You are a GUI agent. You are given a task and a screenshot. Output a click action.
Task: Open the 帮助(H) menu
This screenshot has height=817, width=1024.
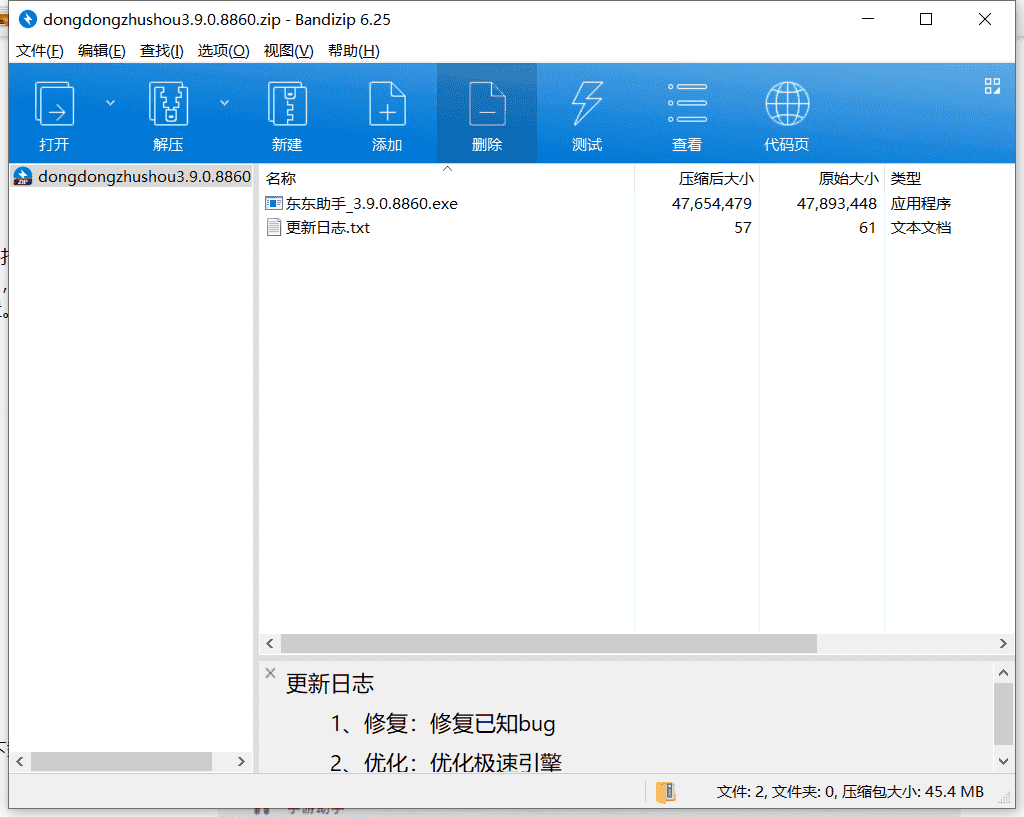click(353, 51)
